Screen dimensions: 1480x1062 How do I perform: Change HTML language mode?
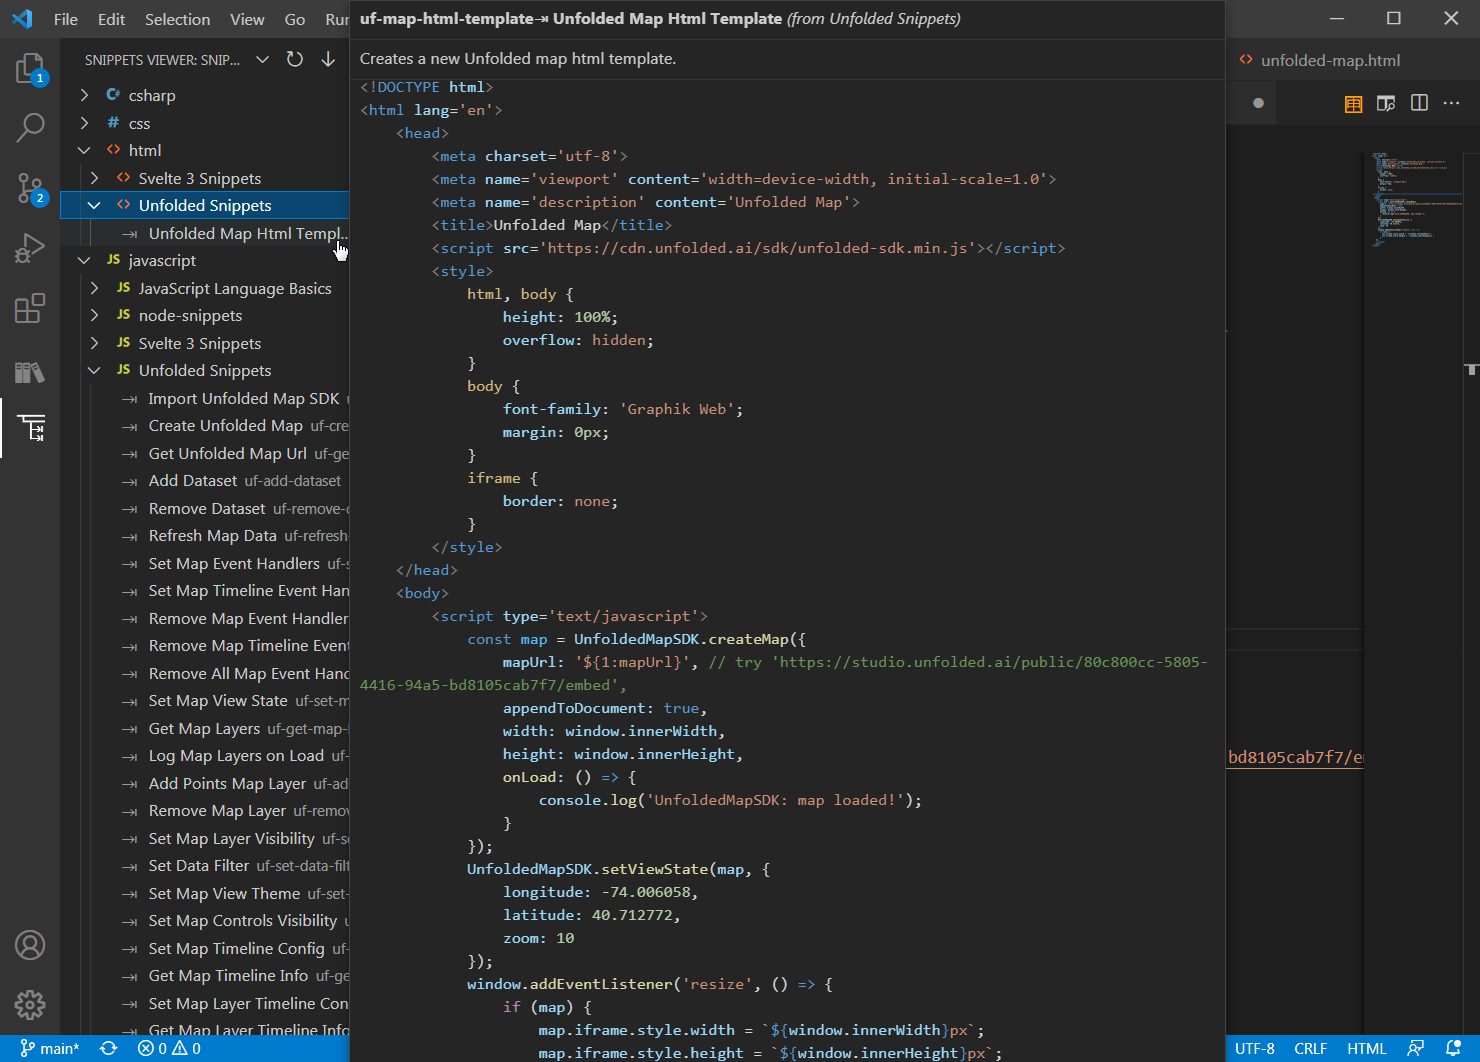pyautogui.click(x=1366, y=1048)
